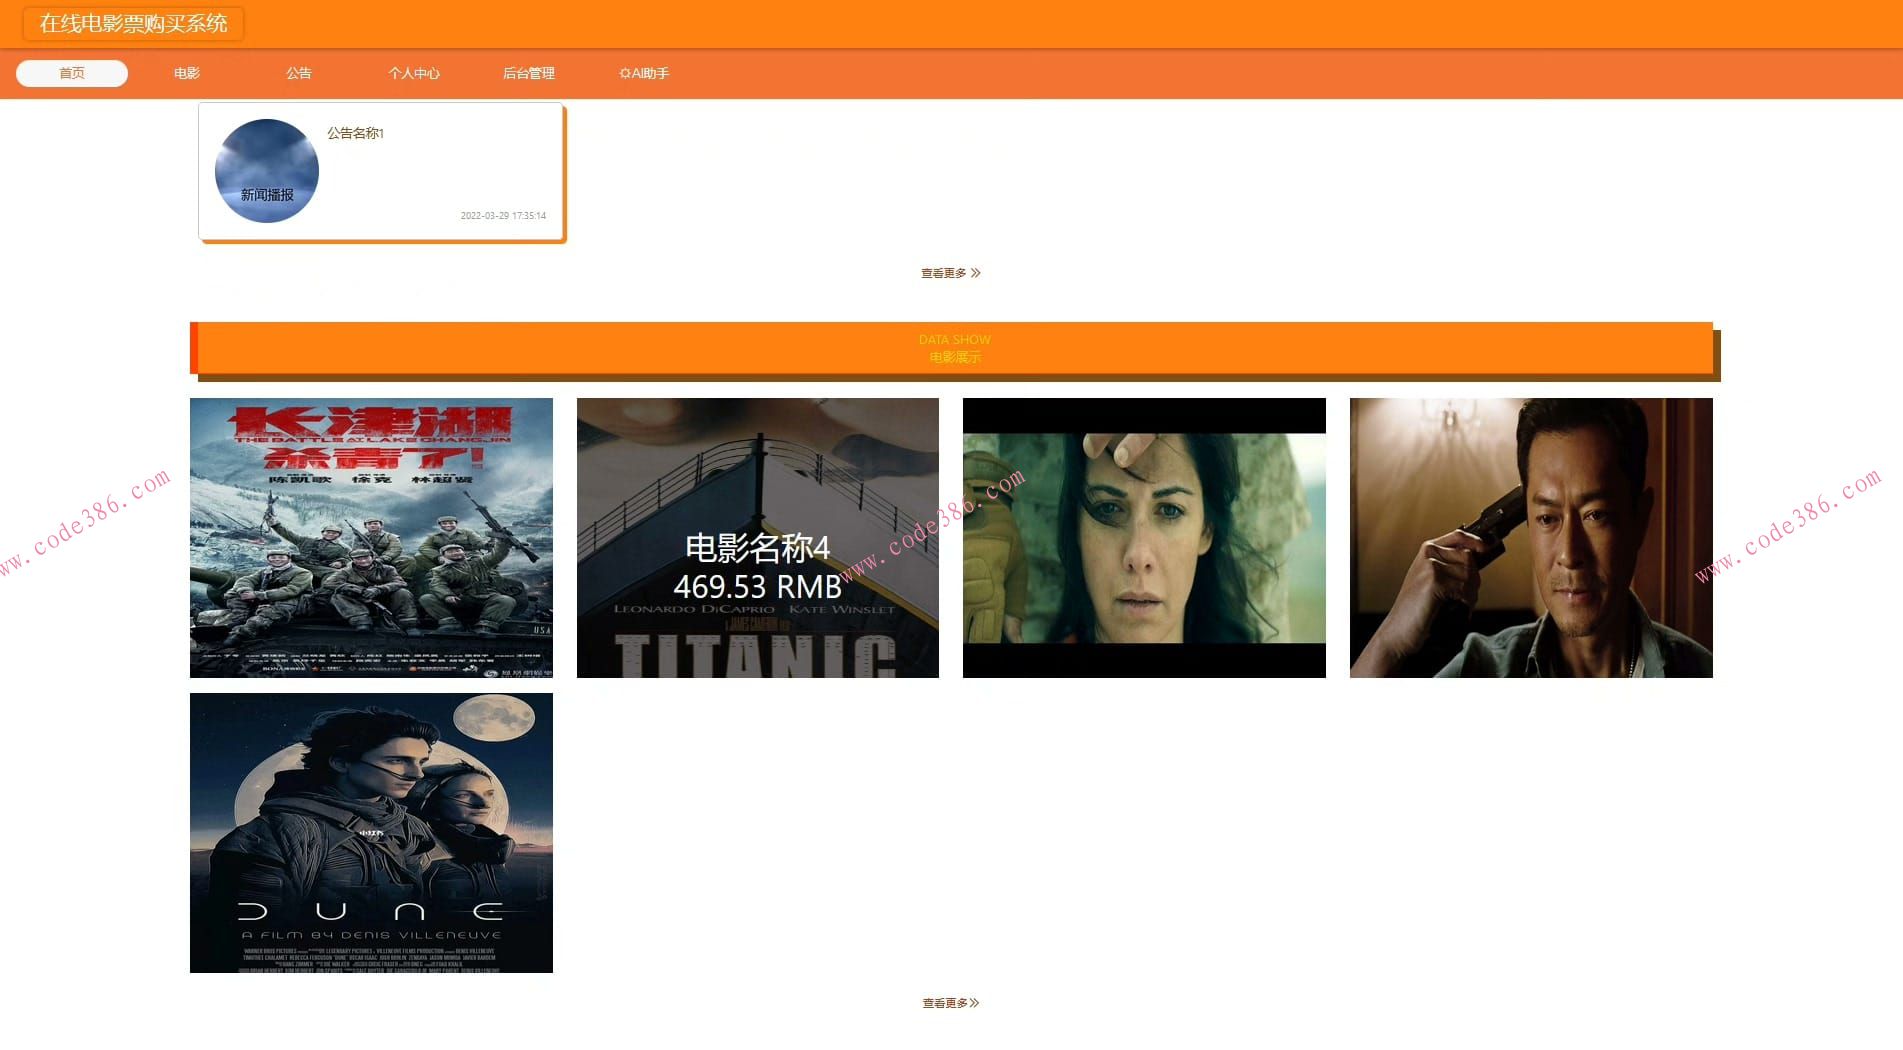Click the 电影展示 section label

[x=955, y=357]
